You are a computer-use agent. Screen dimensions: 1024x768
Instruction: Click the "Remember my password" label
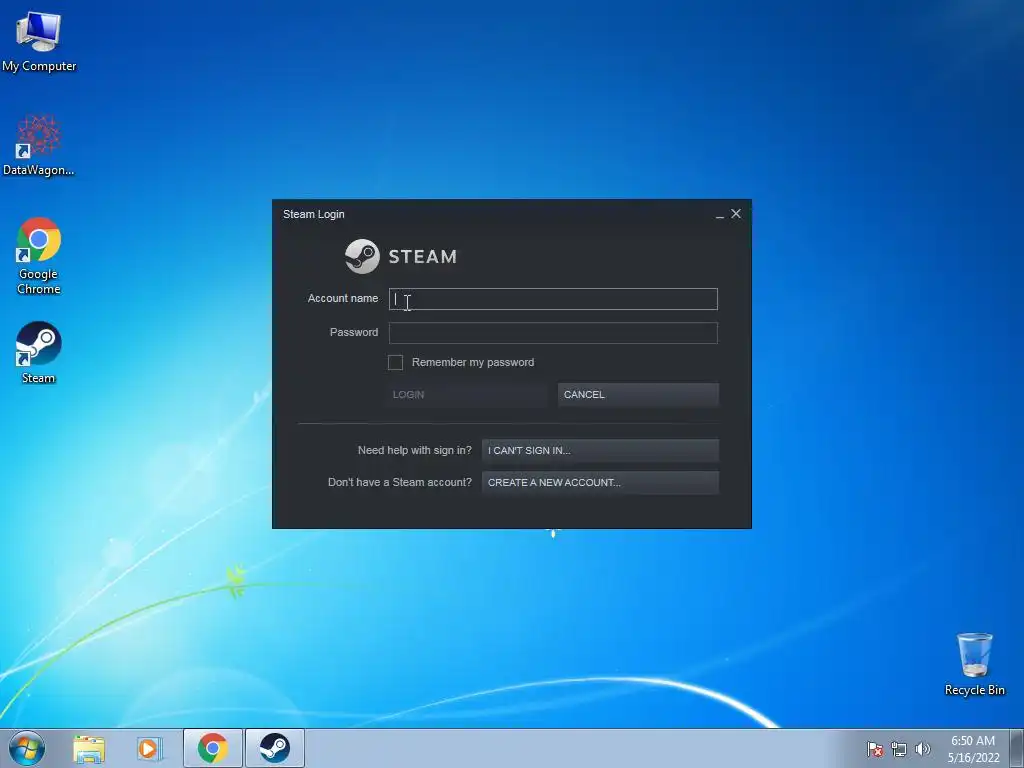(x=473, y=362)
